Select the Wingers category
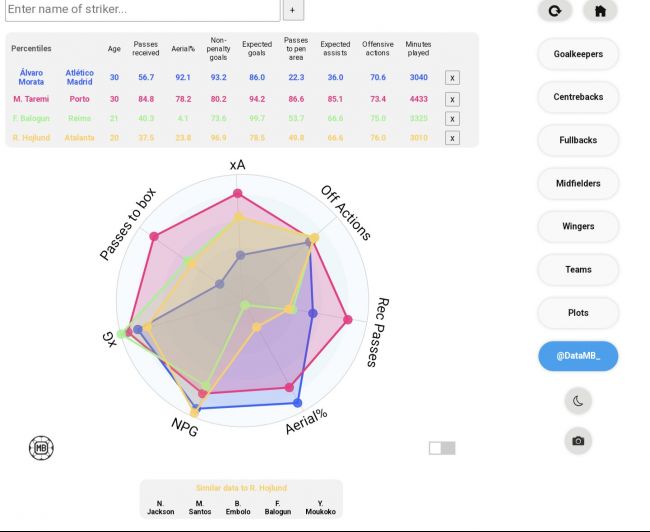The height and width of the screenshot is (532, 650). (x=578, y=226)
